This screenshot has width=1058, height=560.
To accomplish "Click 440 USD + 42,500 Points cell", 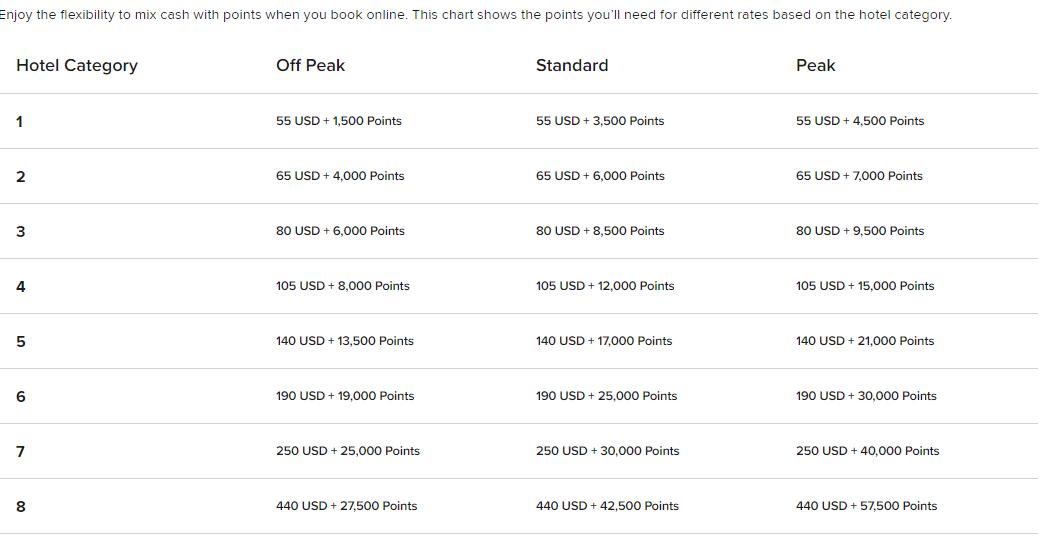I will click(x=607, y=506).
